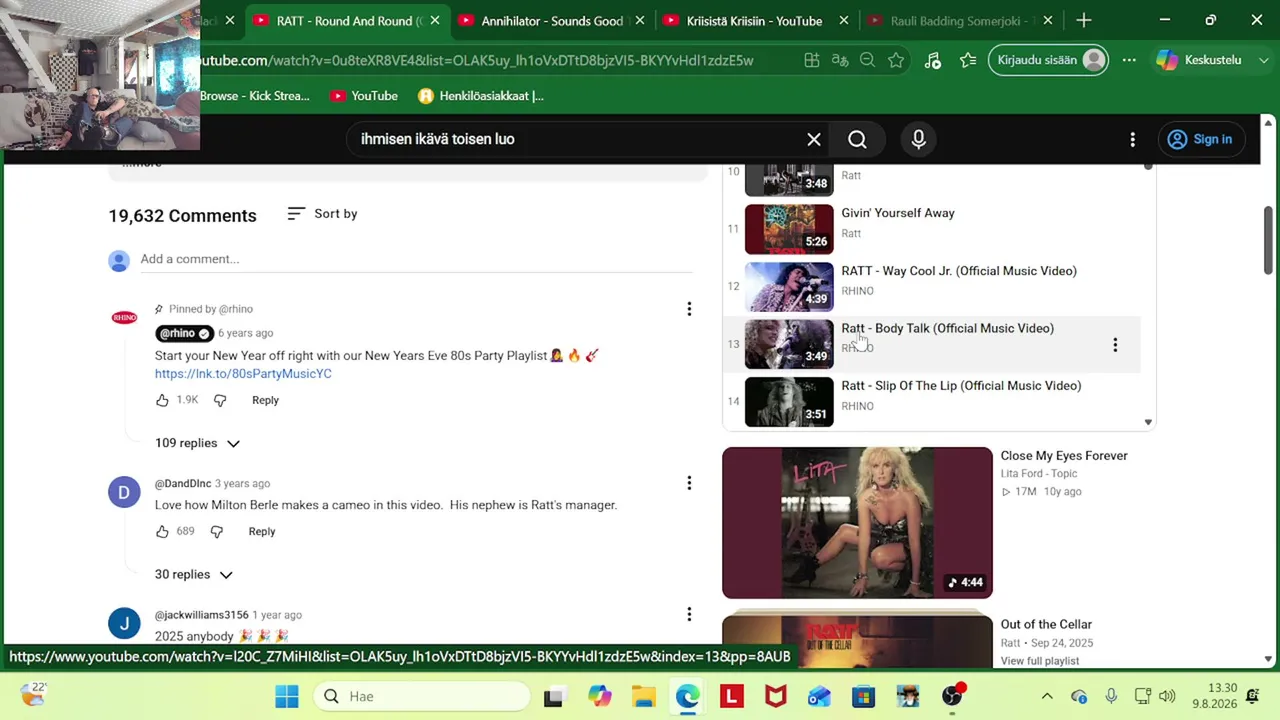Open the Keskustelu Copilot button
The image size is (1280, 720).
point(1198,60)
